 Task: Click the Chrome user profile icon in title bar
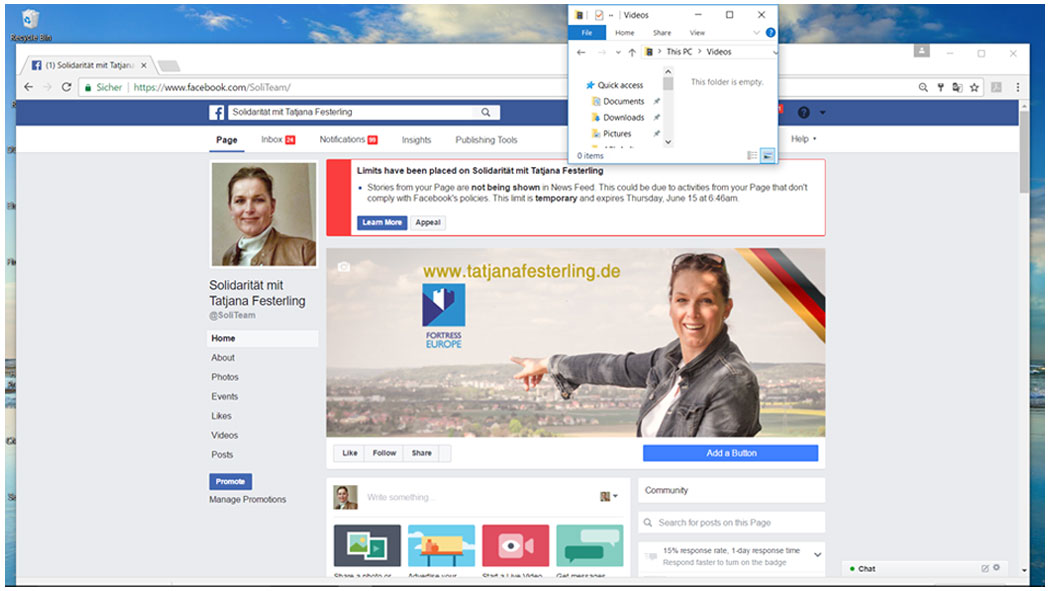coord(921,51)
